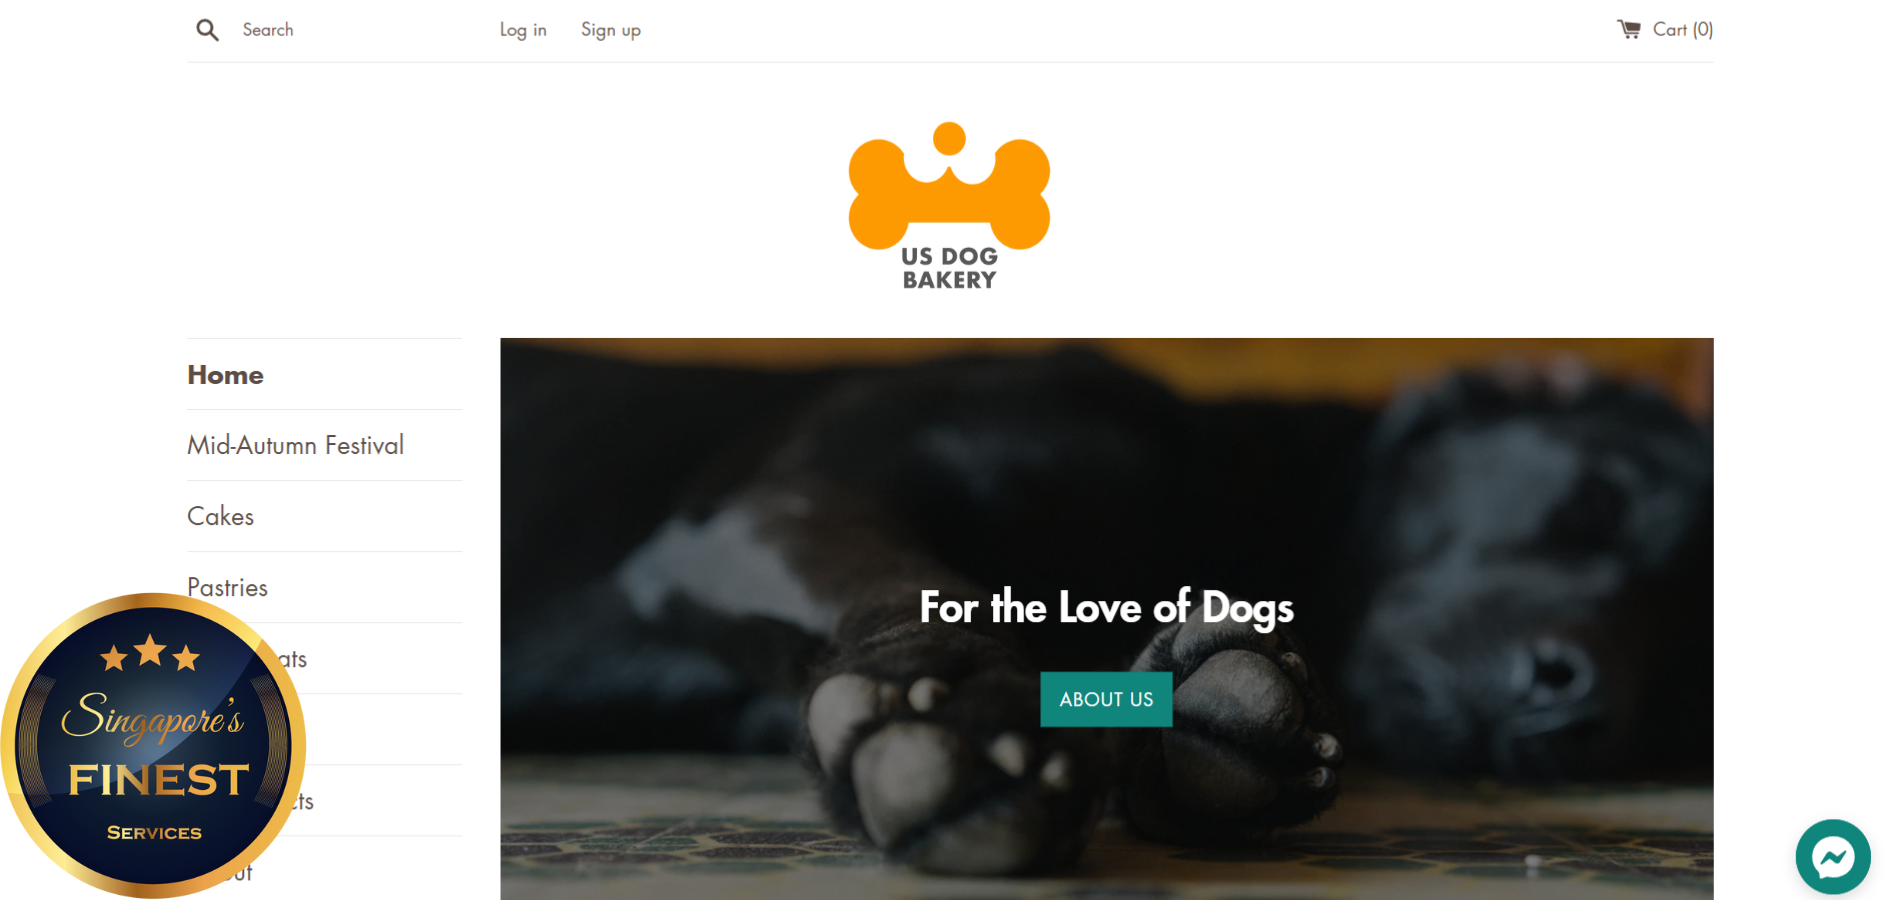1900x900 pixels.
Task: Focus the Search input field
Action: coord(350,30)
